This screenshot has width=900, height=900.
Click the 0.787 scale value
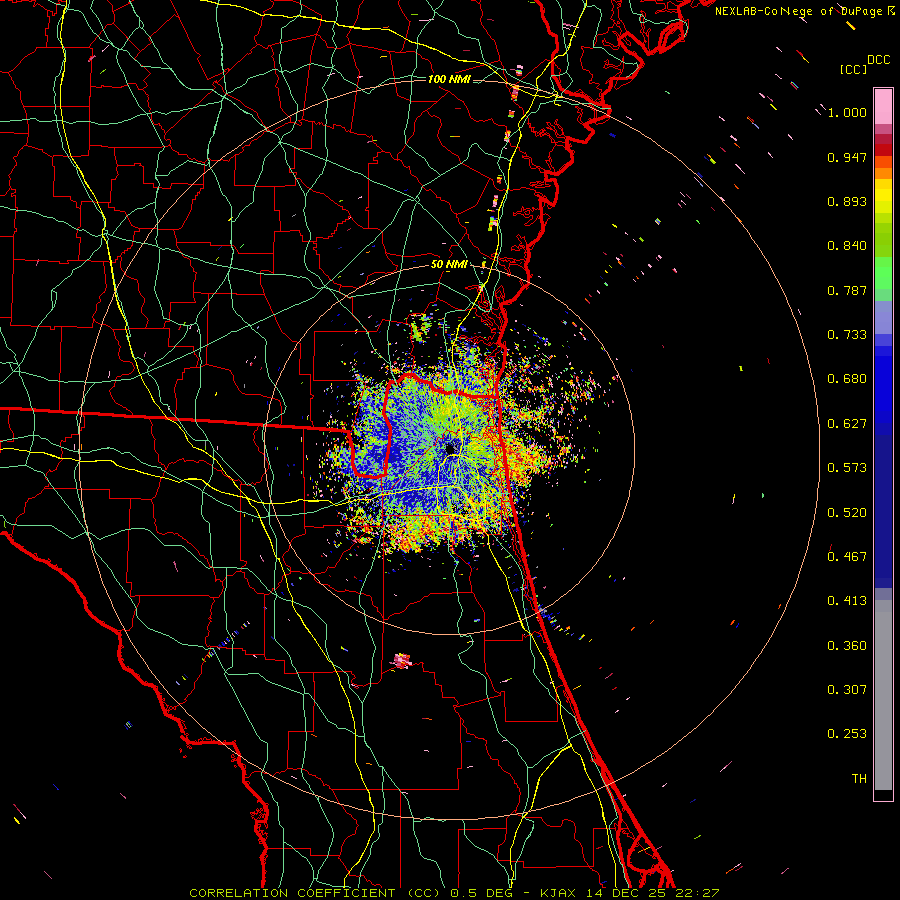click(847, 290)
